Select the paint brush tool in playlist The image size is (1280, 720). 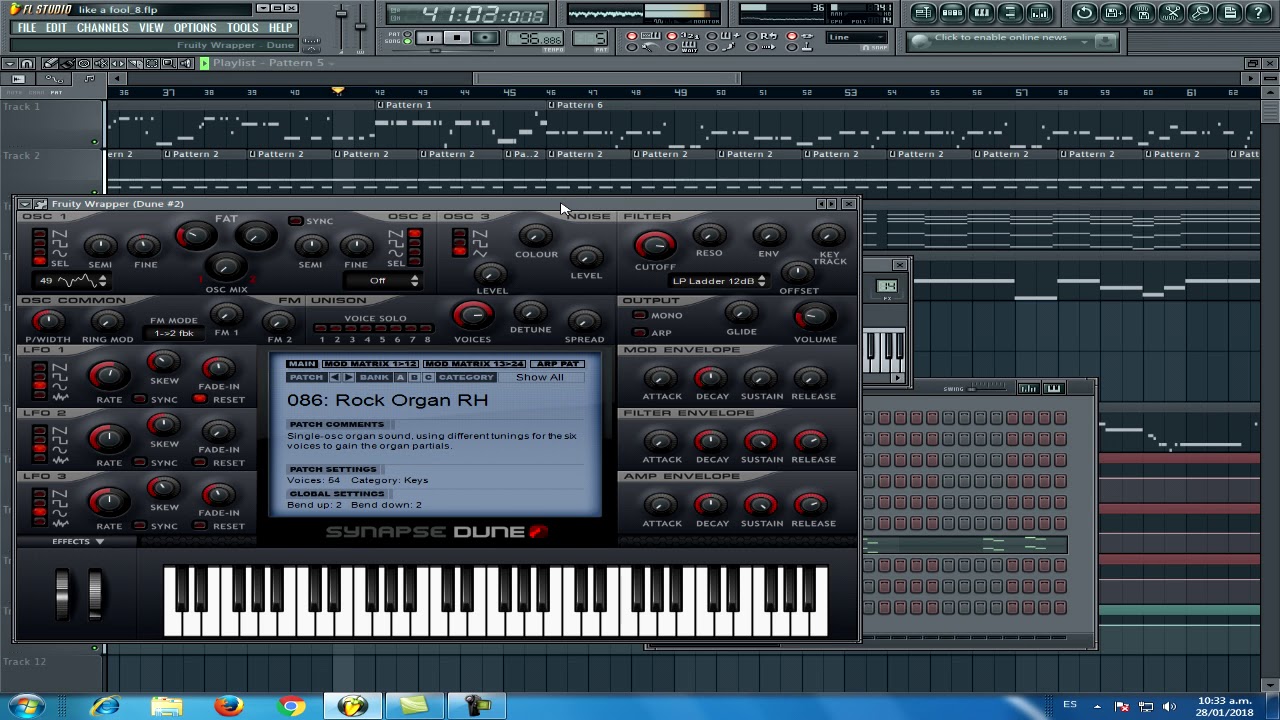[x=66, y=63]
